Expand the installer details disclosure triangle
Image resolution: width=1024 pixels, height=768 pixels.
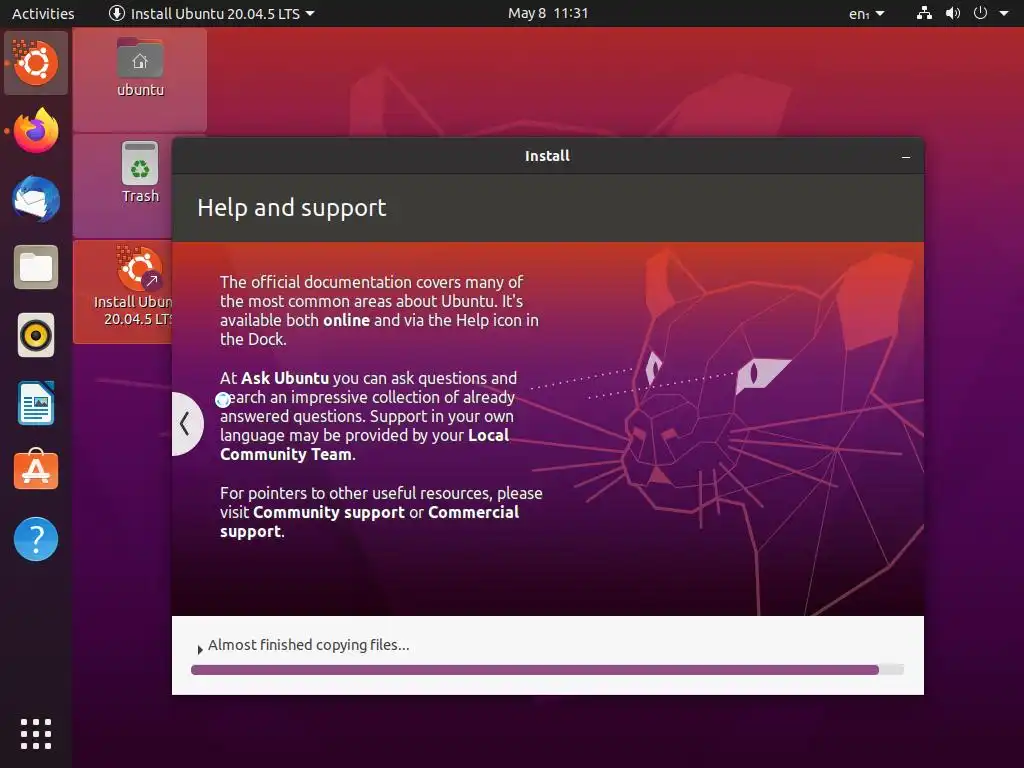coord(200,650)
